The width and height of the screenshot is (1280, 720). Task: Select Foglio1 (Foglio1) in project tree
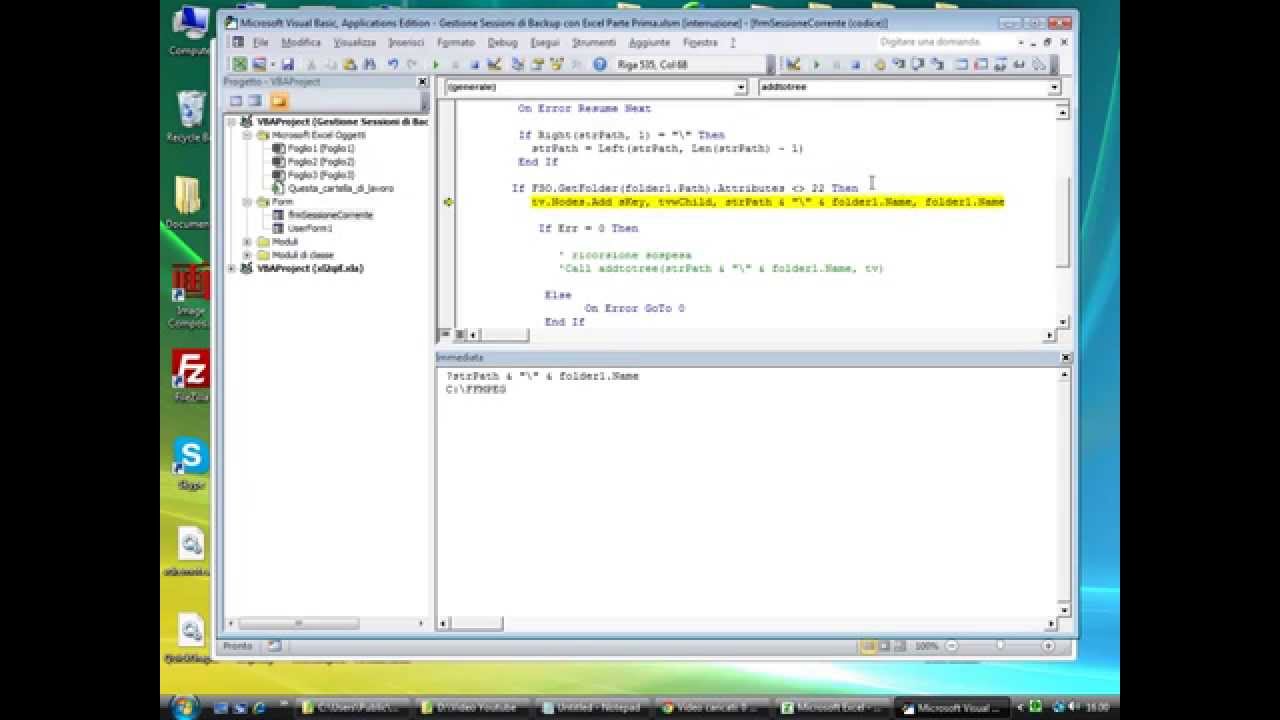coord(321,148)
